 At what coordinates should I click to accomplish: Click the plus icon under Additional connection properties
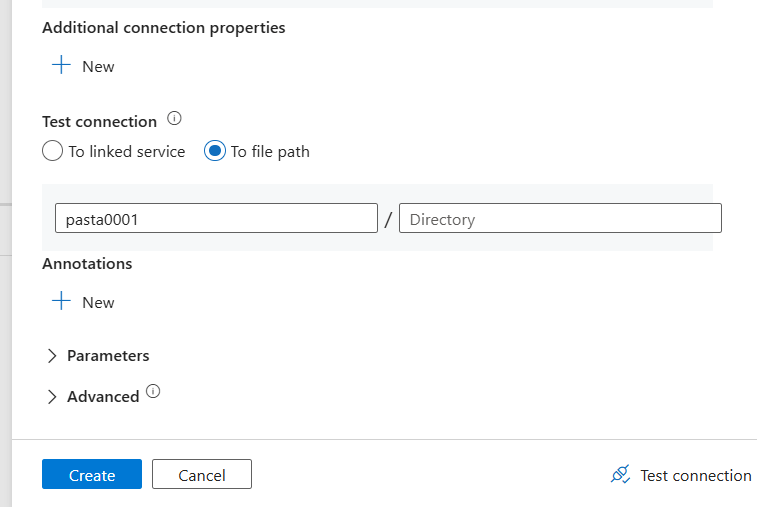click(62, 66)
